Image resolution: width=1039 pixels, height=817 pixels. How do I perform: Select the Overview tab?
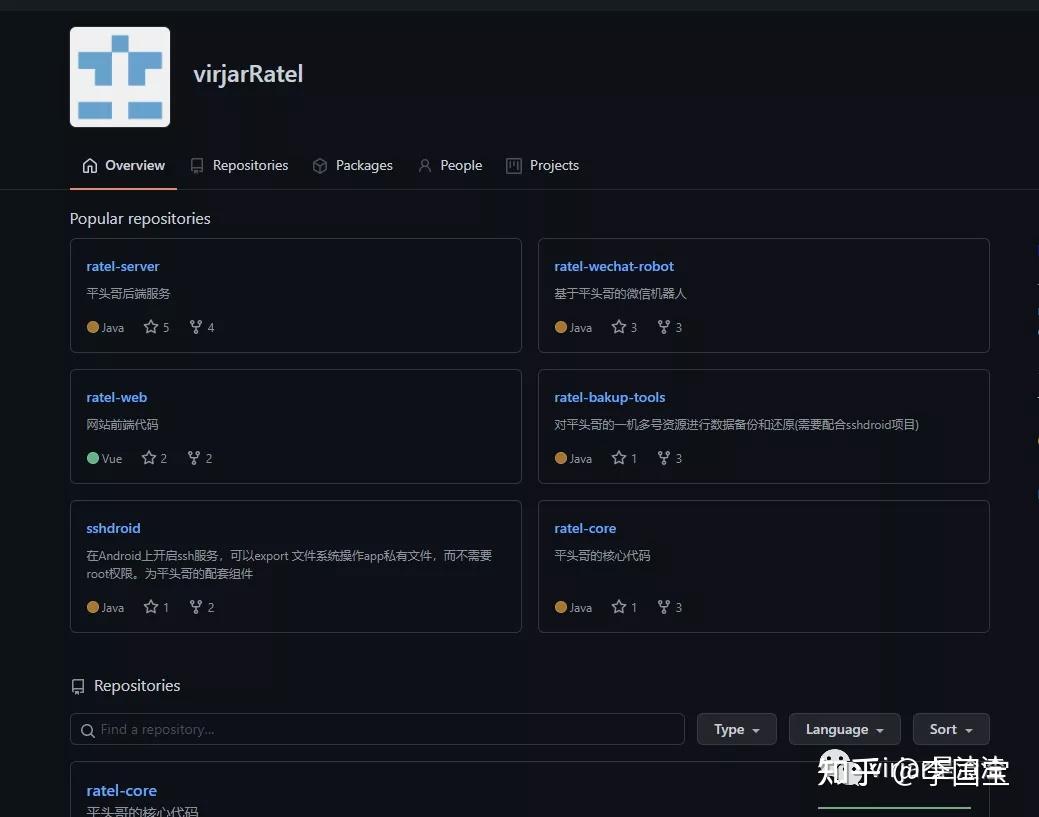(123, 165)
